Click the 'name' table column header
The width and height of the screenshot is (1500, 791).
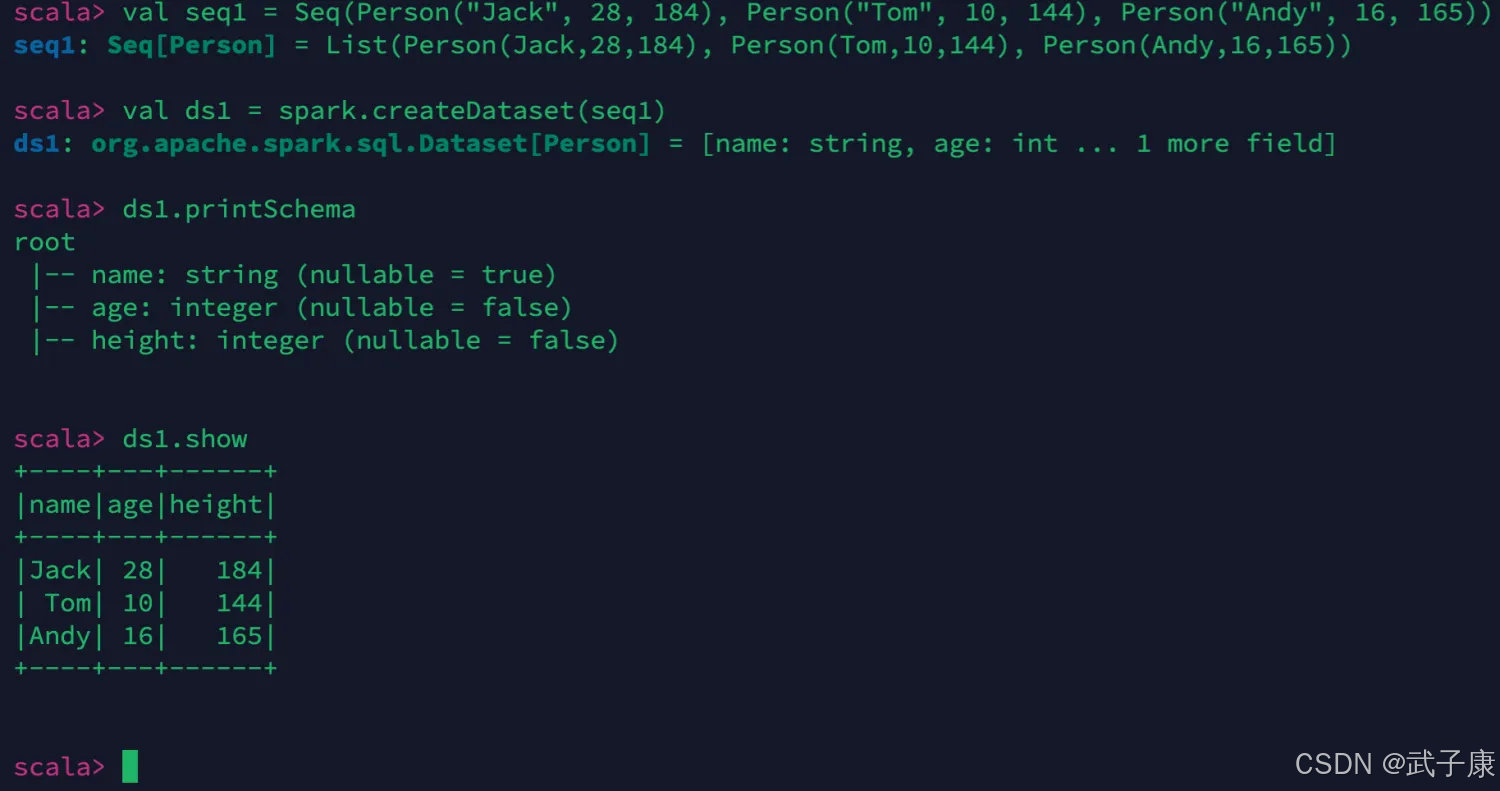(60, 505)
